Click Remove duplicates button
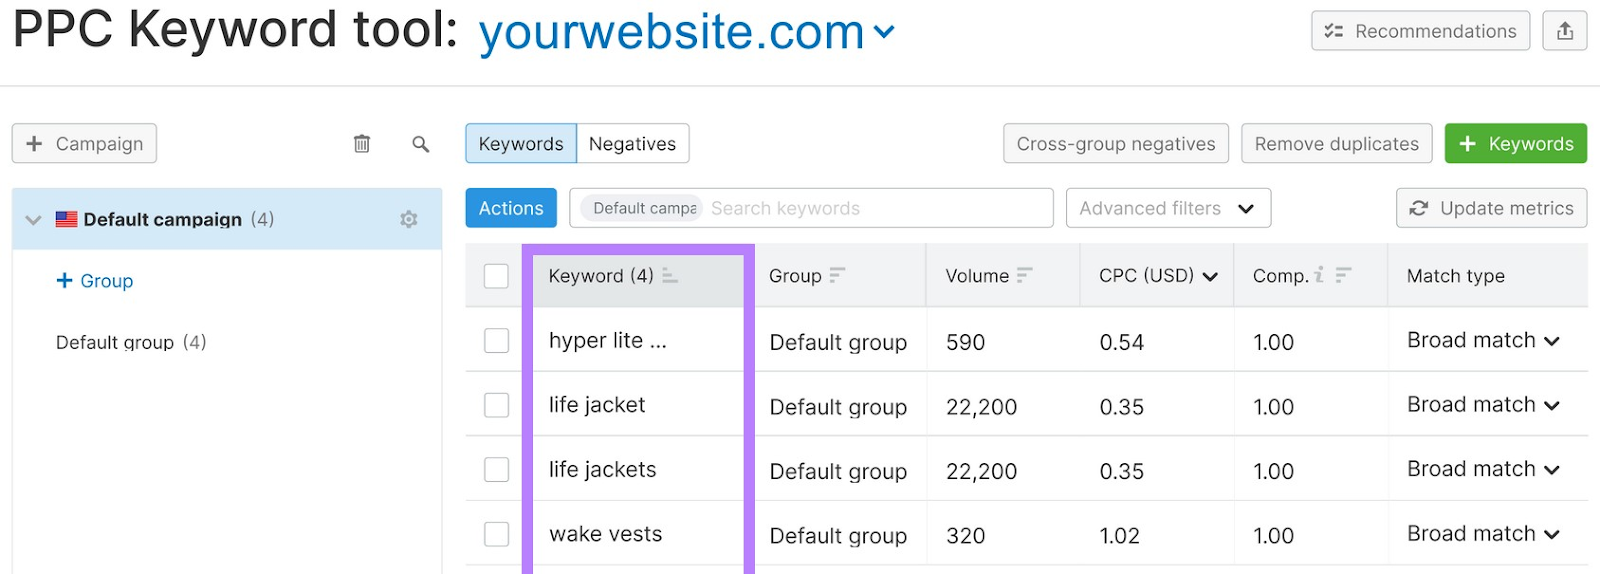This screenshot has height=574, width=1600. (1336, 144)
